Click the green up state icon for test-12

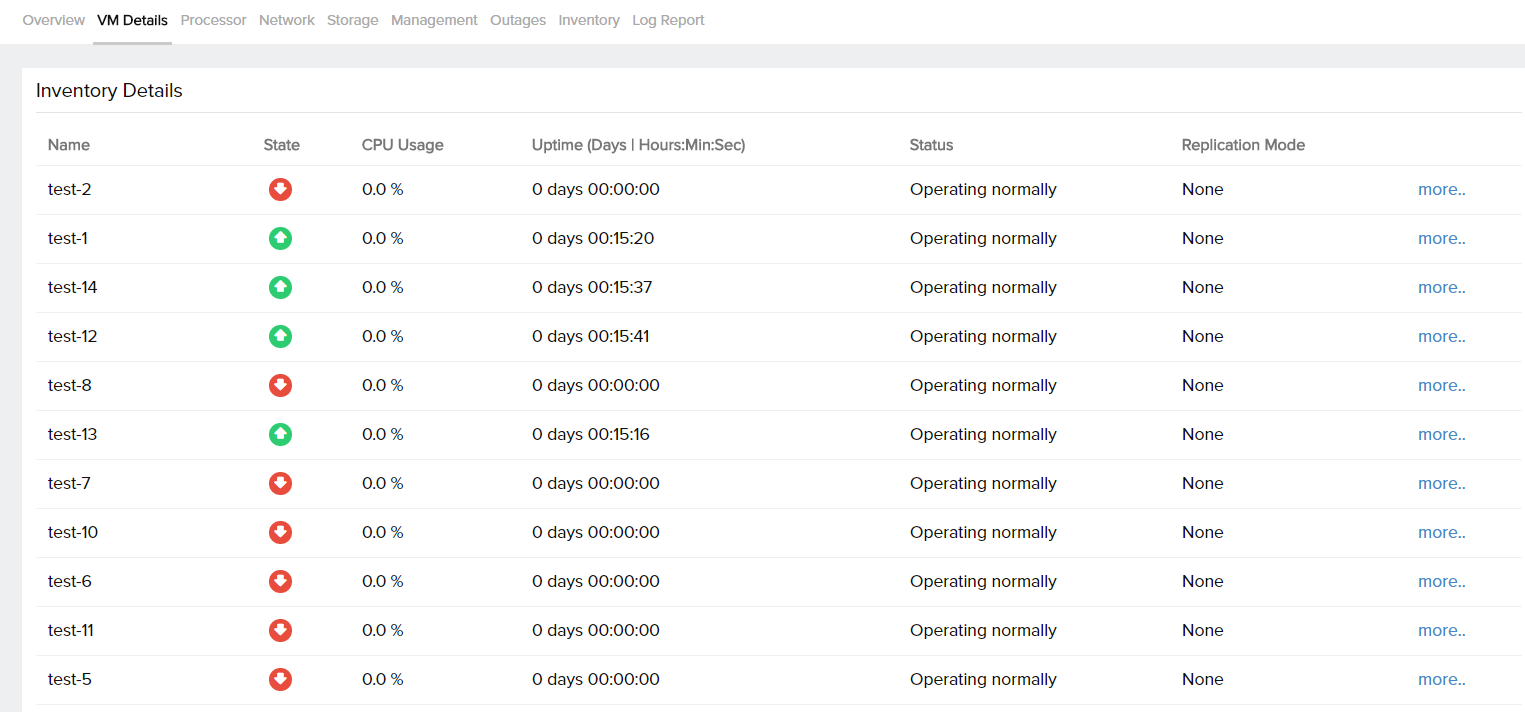[281, 336]
